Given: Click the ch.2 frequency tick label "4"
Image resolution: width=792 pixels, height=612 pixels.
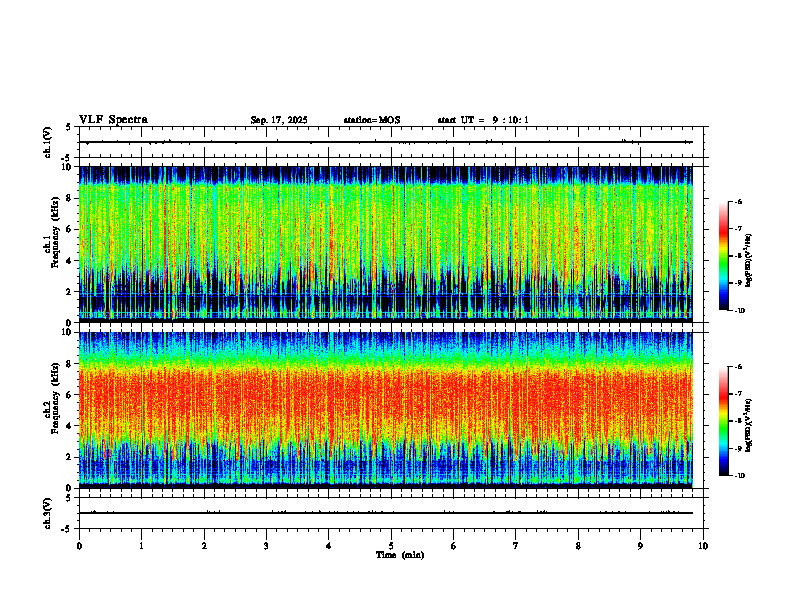Looking at the screenshot, I should pyautogui.click(x=69, y=426).
